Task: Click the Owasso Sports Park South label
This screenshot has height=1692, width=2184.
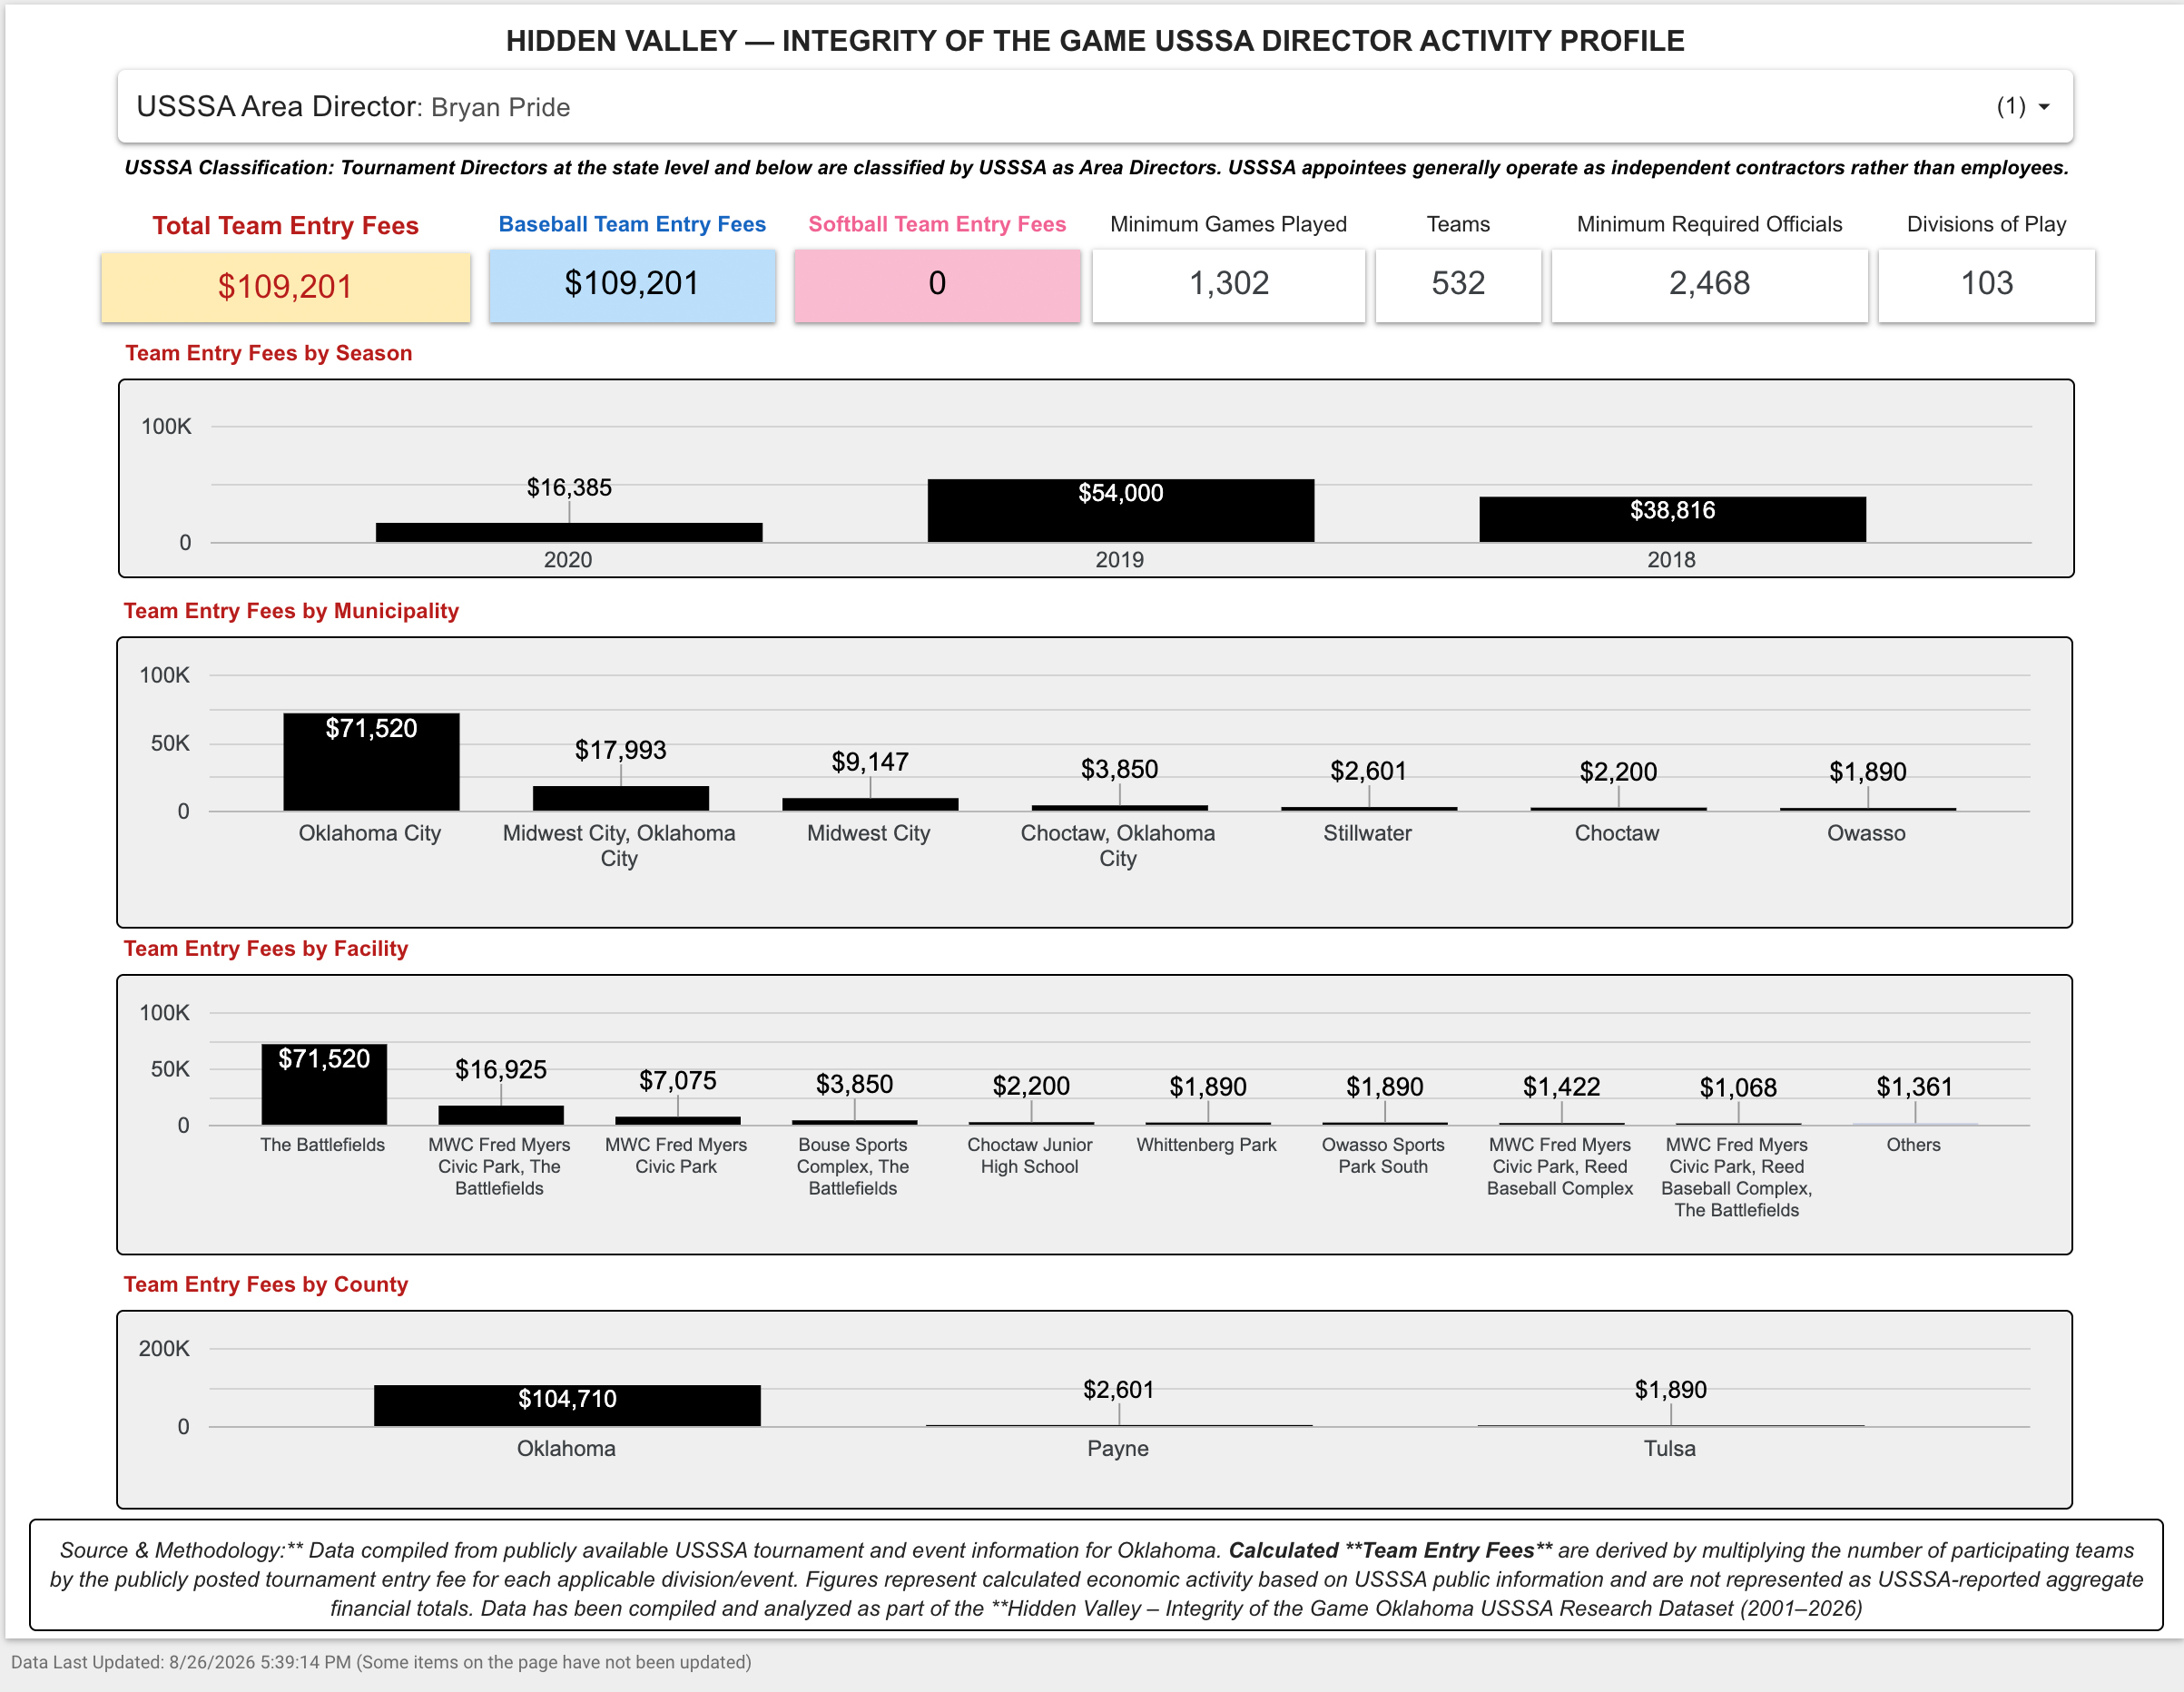Action: pyautogui.click(x=1383, y=1156)
